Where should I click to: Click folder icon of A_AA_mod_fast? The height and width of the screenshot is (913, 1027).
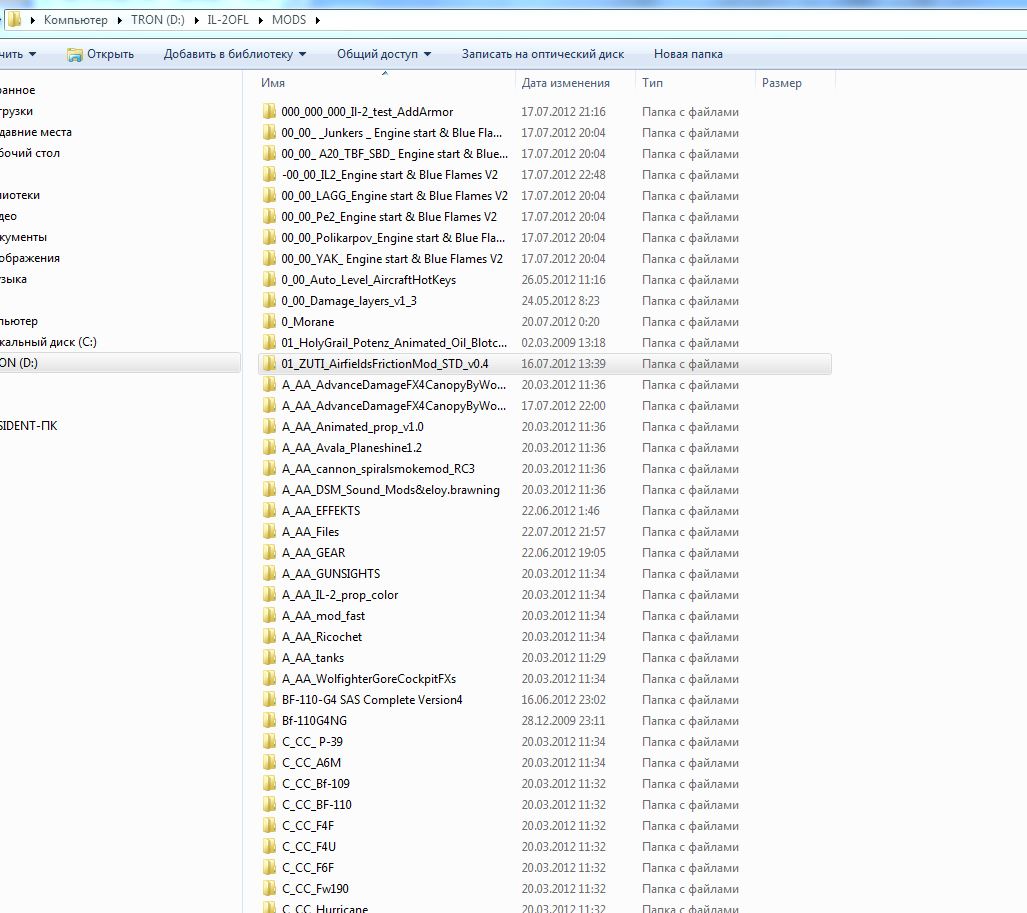pos(269,616)
